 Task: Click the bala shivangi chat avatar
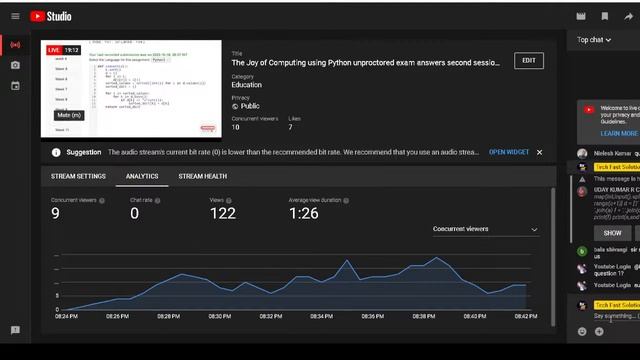tap(582, 251)
